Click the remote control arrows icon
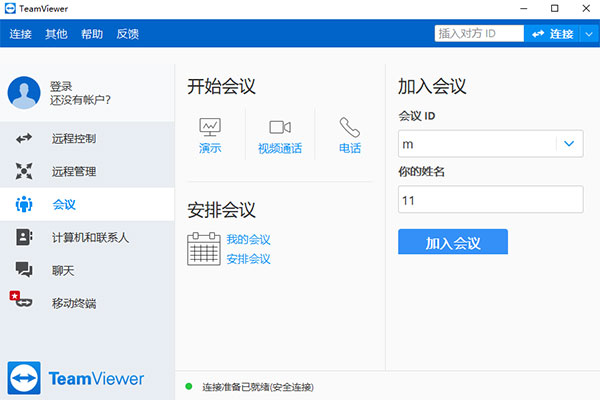 24,138
